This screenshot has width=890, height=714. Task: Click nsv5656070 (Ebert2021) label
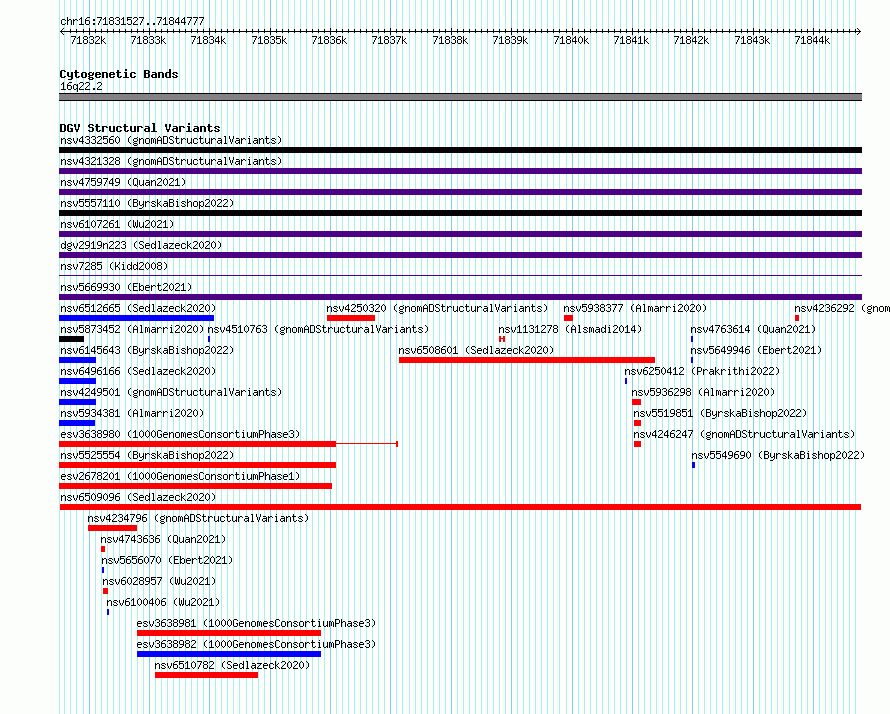click(x=167, y=560)
